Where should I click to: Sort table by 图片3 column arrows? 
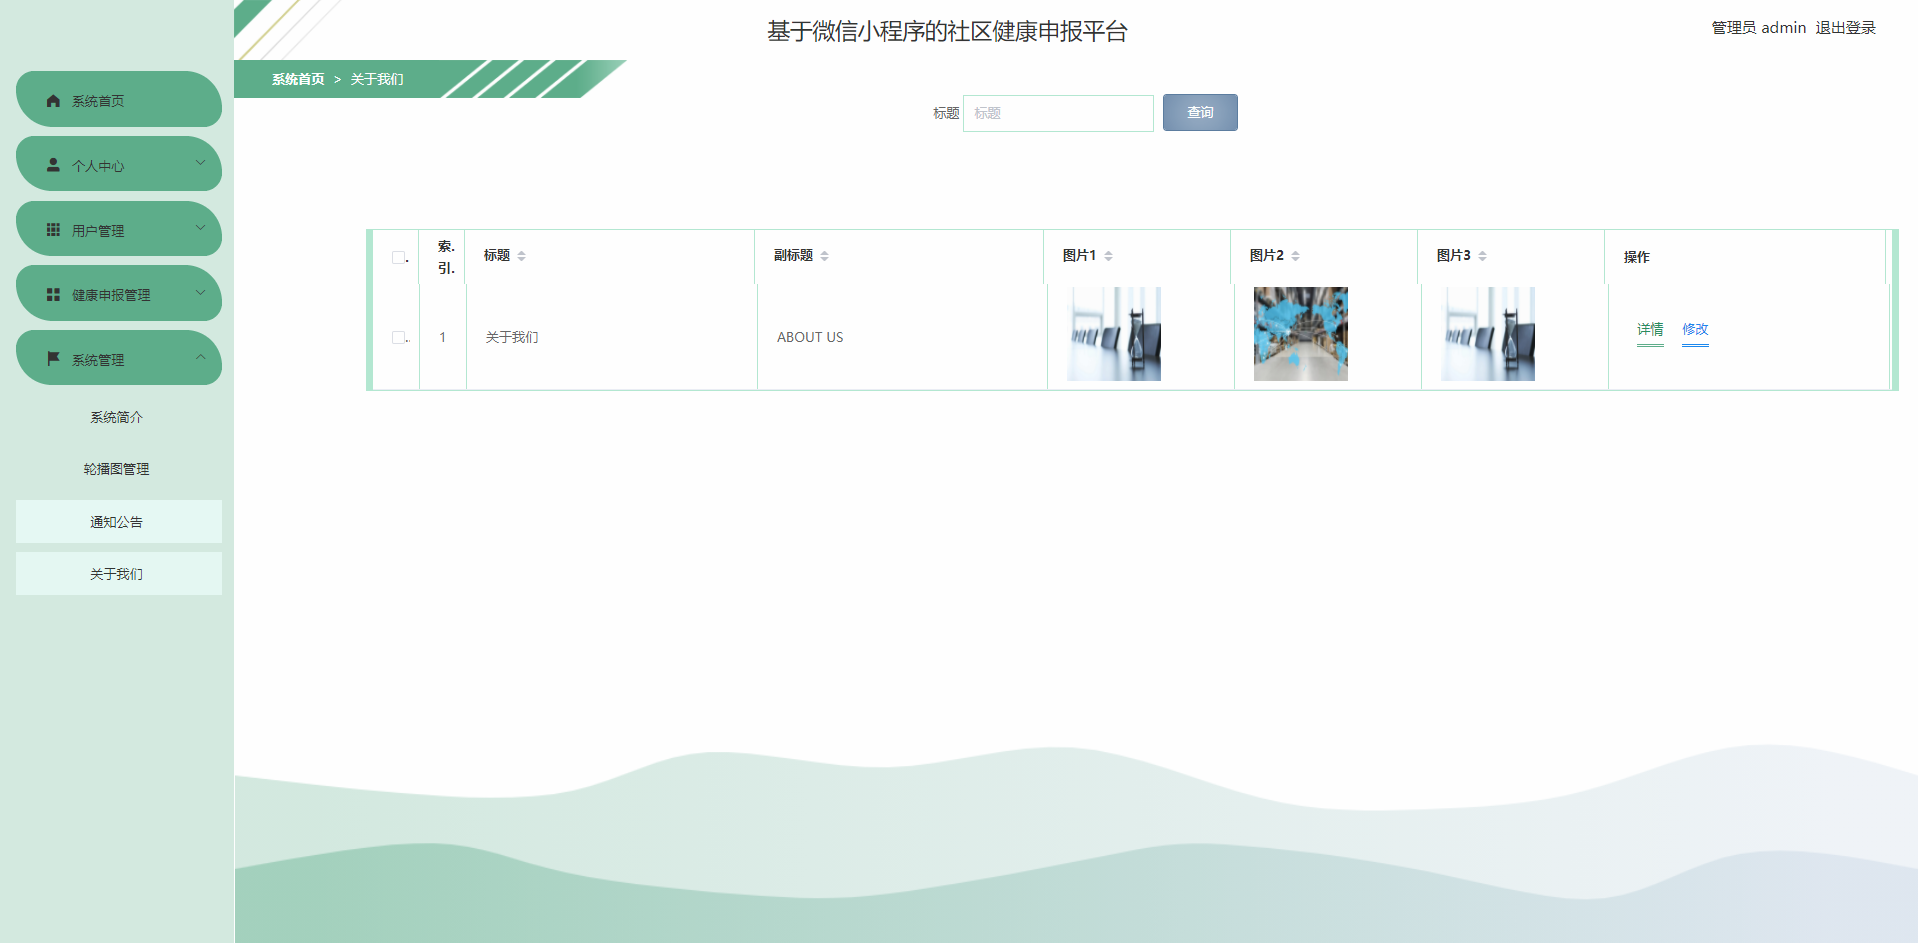click(x=1482, y=256)
